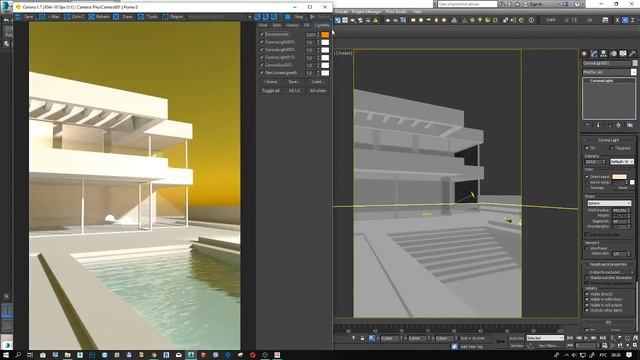Open the History tab
The image size is (640, 360).
(292, 25)
